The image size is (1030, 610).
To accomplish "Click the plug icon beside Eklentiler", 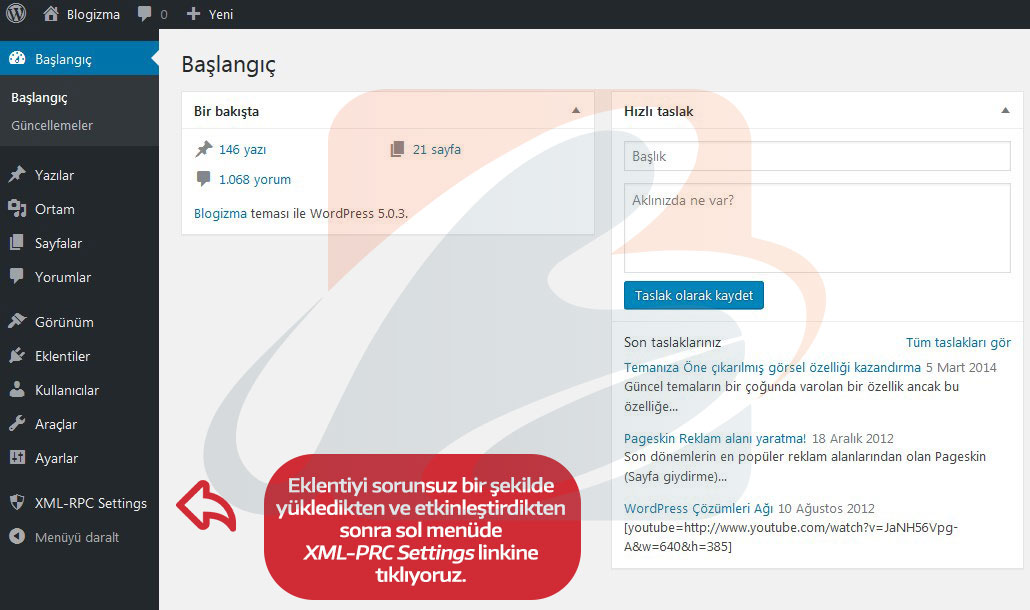I will pos(17,356).
